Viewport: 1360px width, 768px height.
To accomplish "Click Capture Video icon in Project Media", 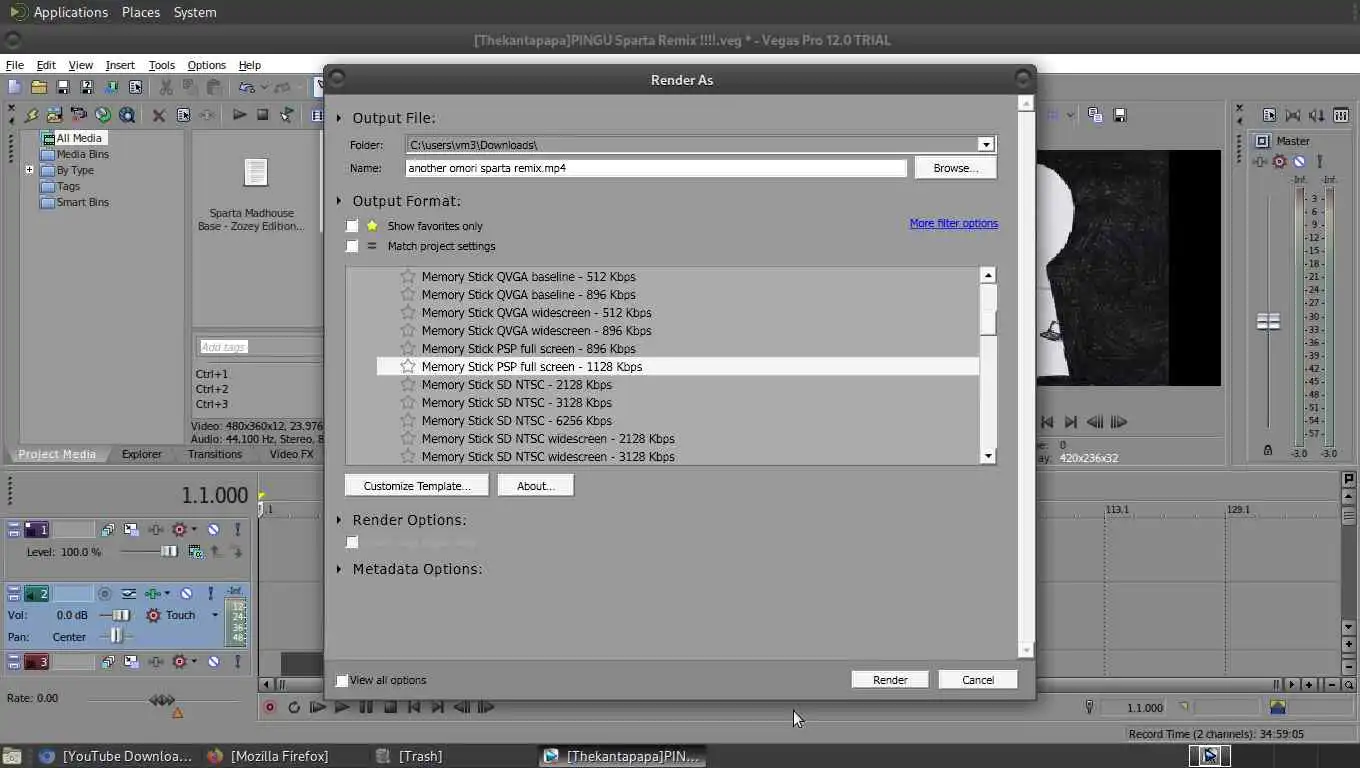I will click(x=54, y=115).
